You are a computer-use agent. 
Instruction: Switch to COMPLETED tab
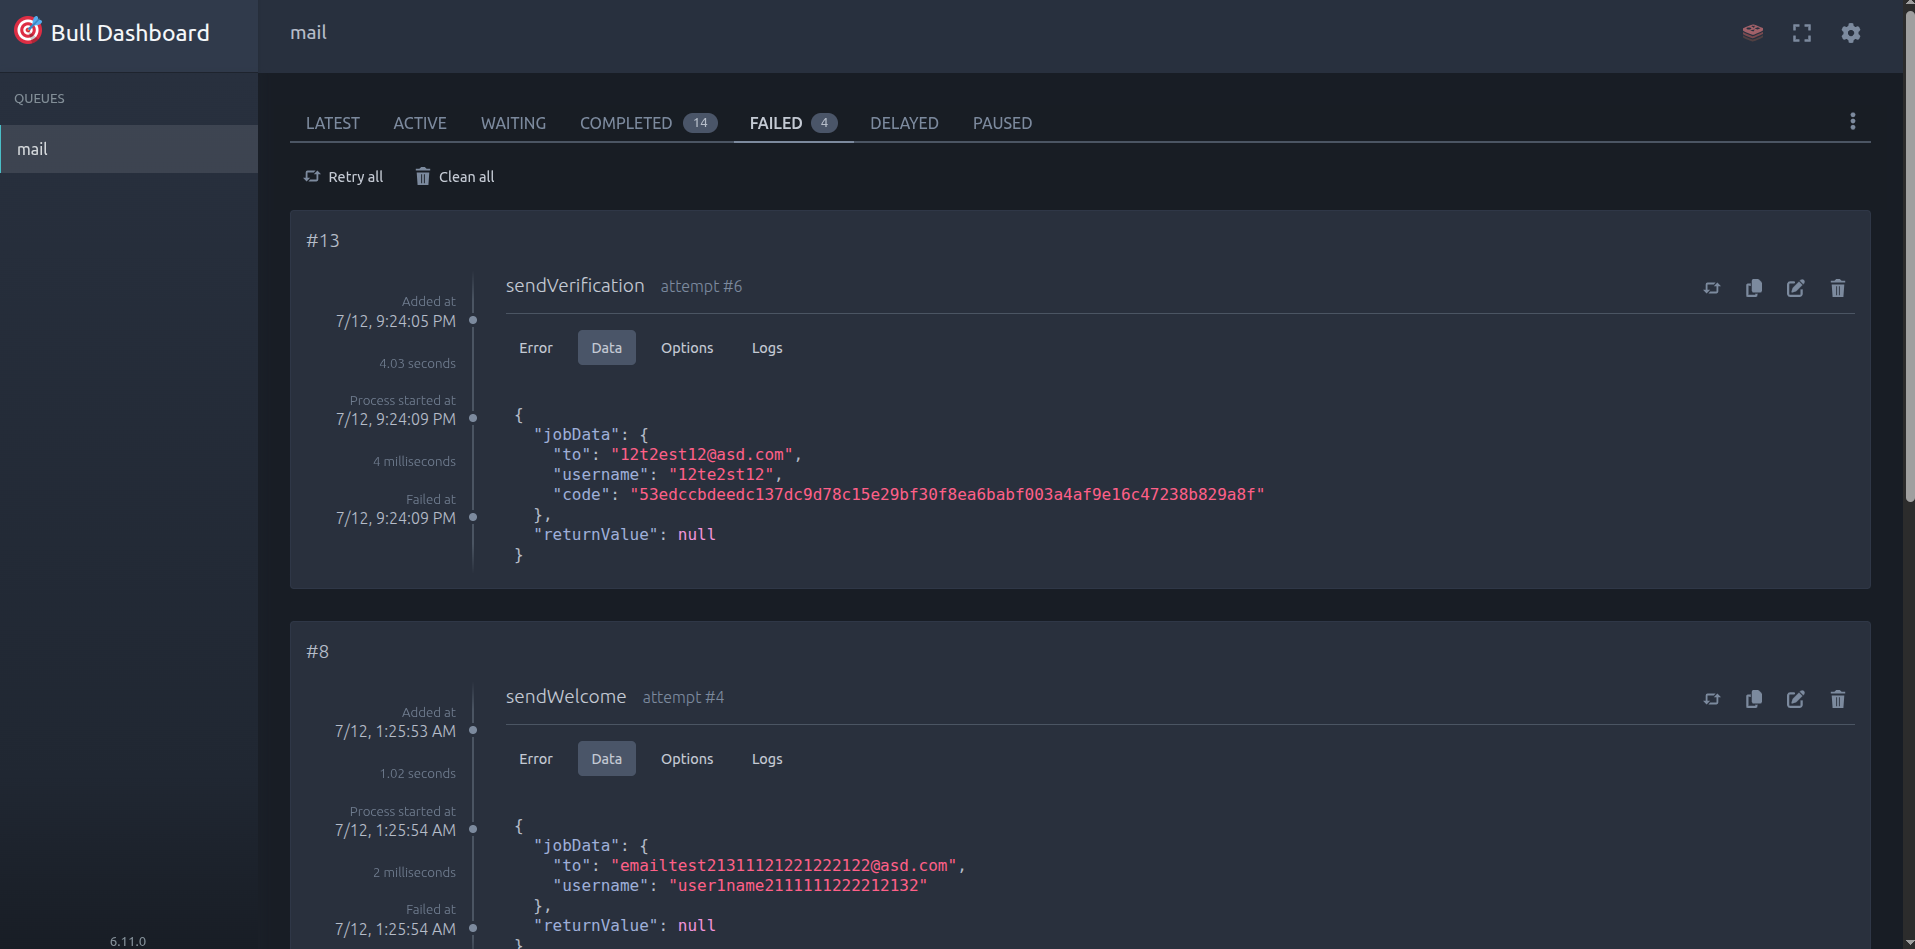(648, 123)
